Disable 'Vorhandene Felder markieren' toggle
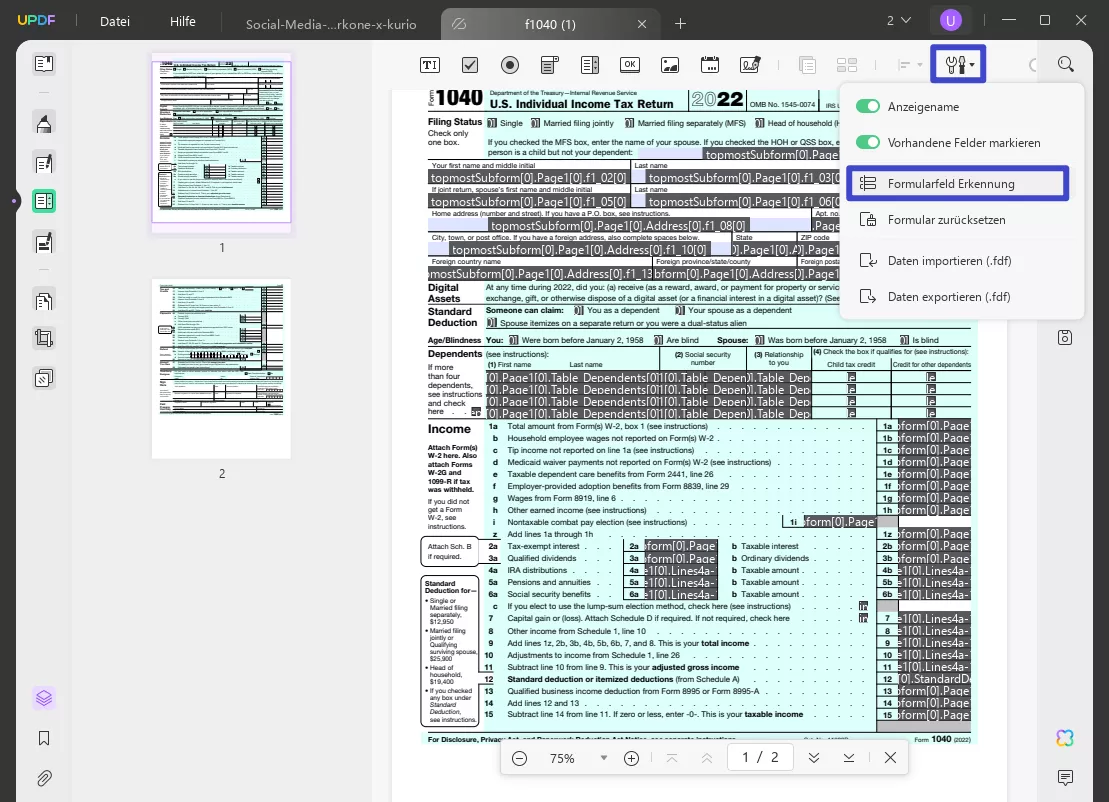Image resolution: width=1109 pixels, height=802 pixels. pos(868,142)
